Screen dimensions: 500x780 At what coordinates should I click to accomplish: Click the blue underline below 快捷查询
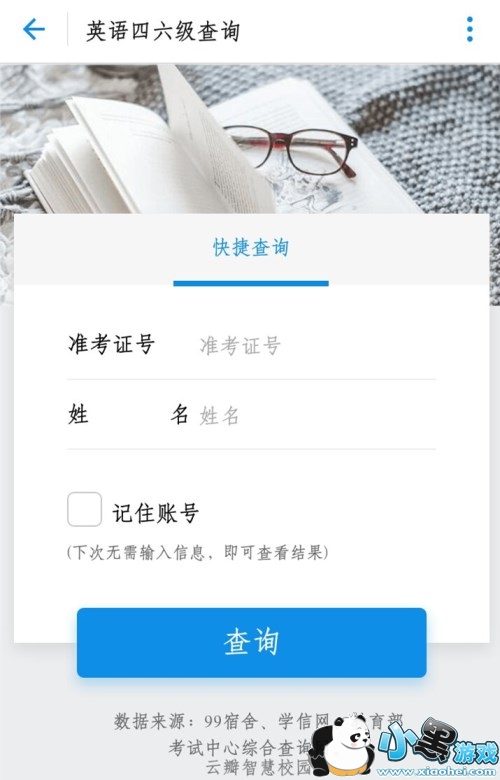(x=251, y=284)
